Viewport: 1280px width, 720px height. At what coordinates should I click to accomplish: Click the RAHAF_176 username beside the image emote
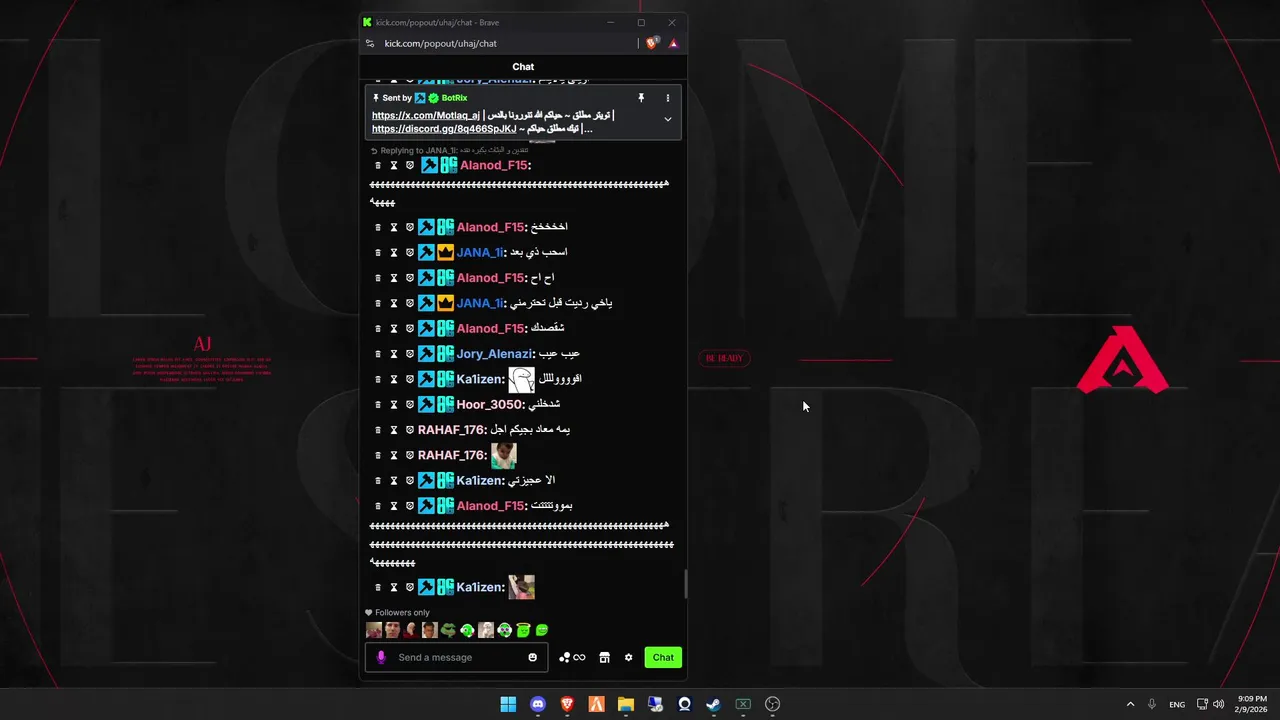[452, 455]
